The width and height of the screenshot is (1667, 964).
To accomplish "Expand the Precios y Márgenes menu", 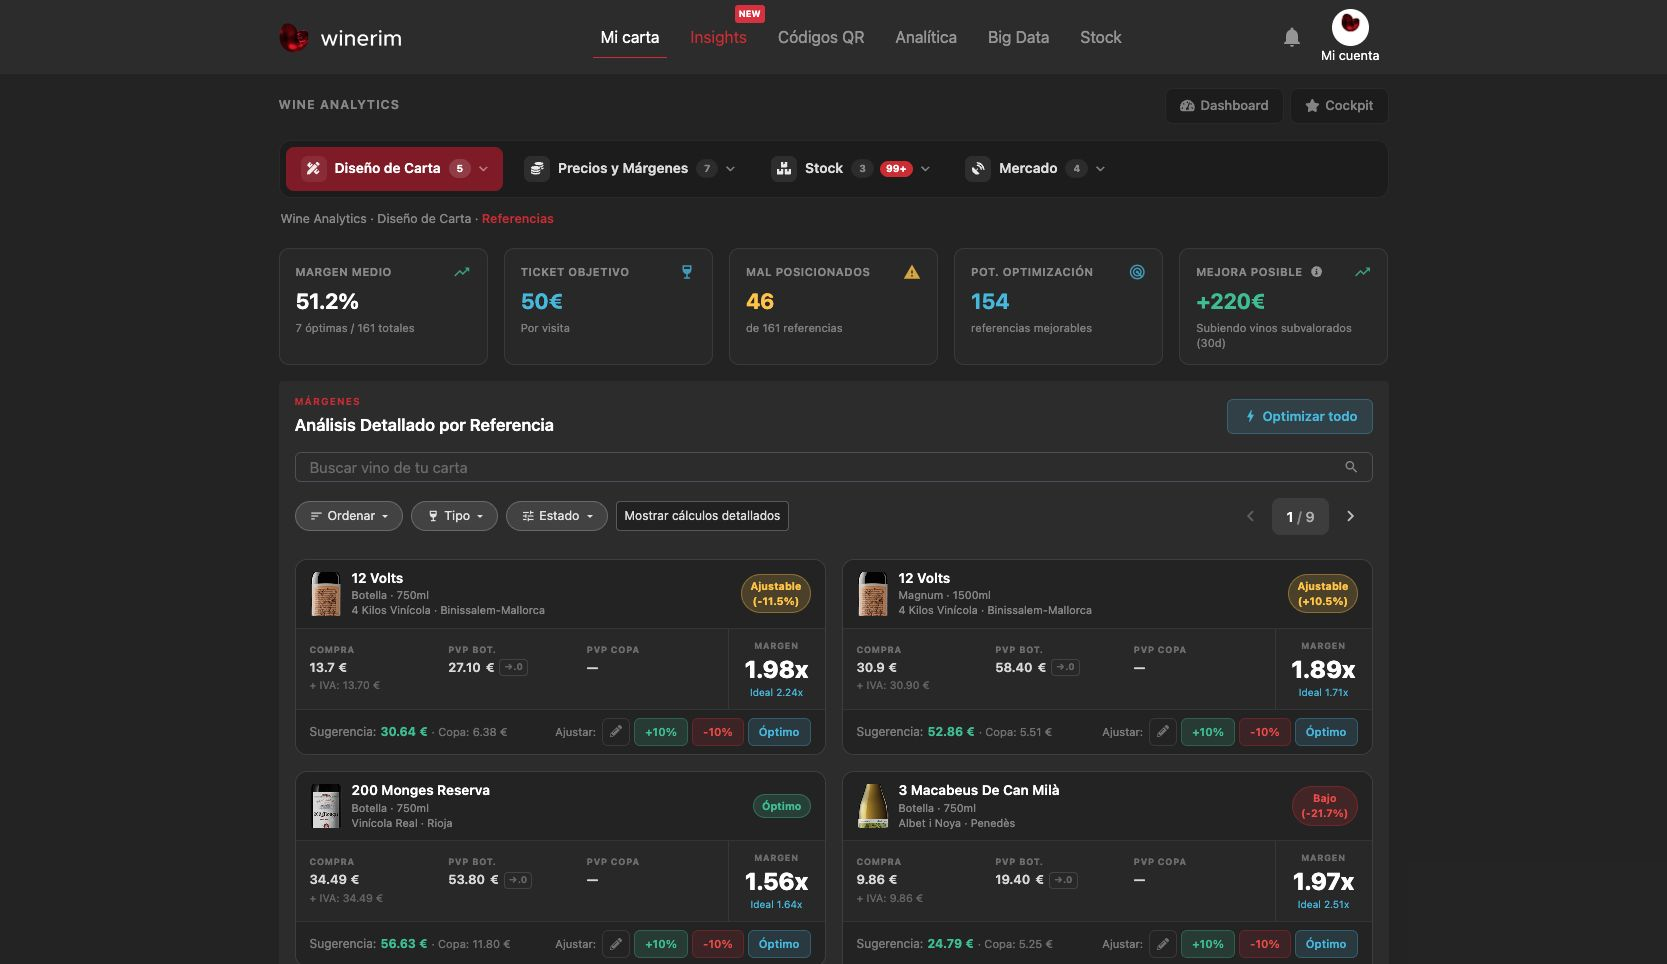I will (631, 169).
